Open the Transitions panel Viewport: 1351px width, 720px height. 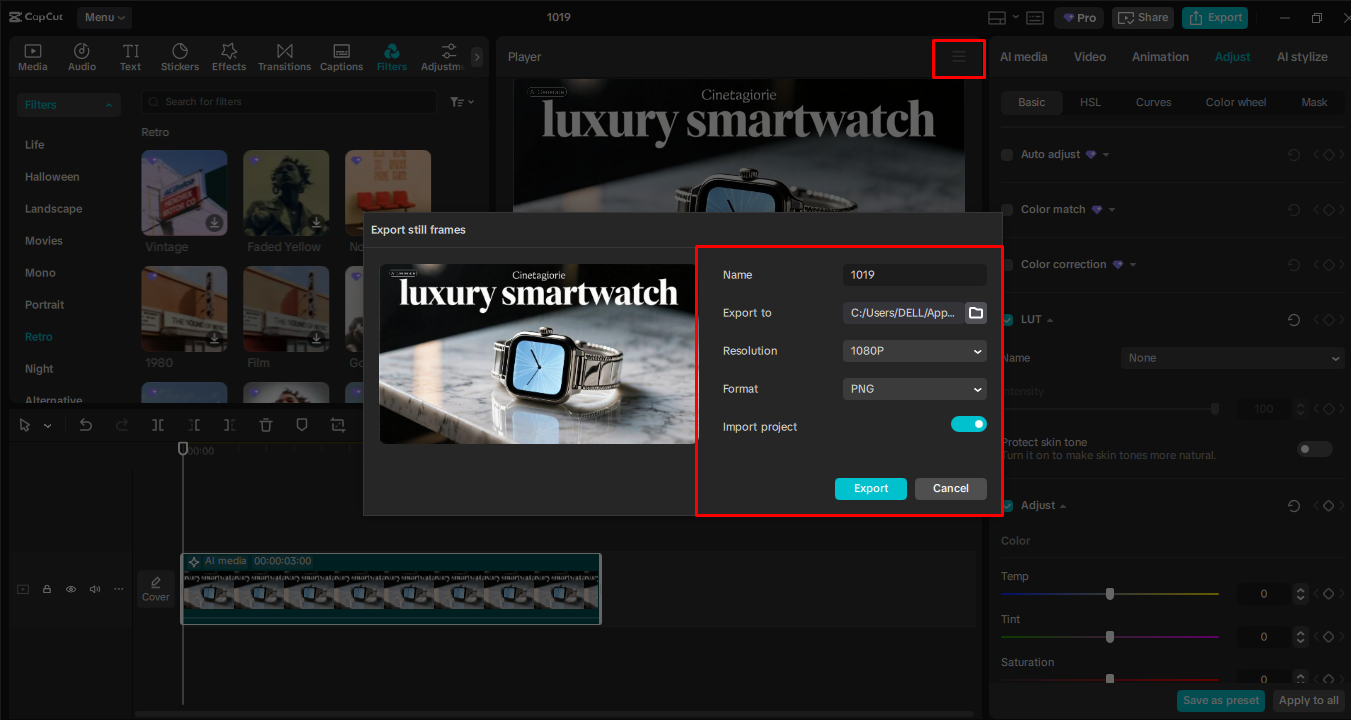[284, 55]
